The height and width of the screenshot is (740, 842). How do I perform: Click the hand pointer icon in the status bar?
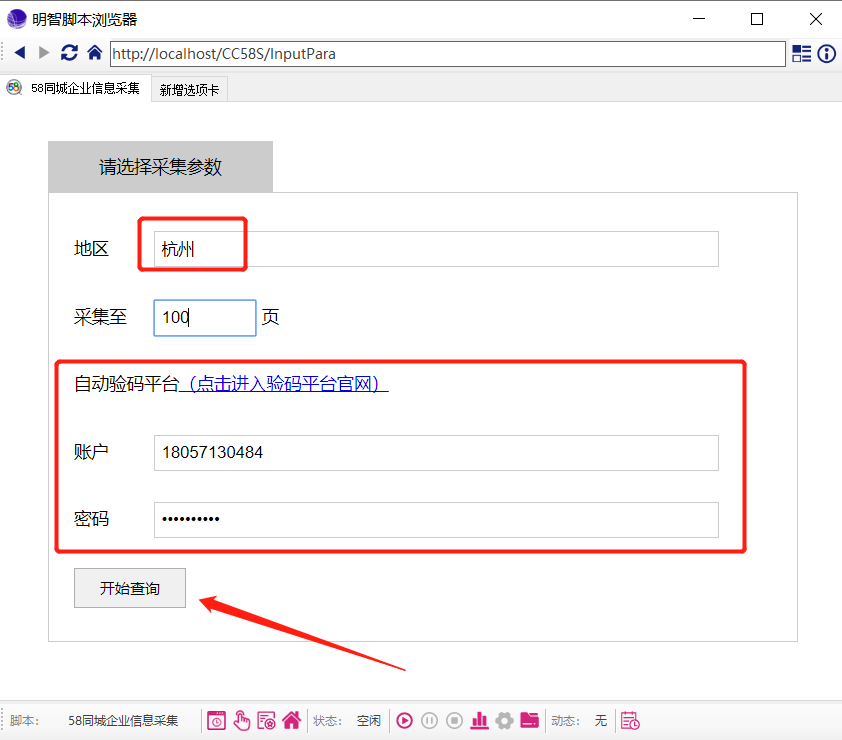(242, 721)
